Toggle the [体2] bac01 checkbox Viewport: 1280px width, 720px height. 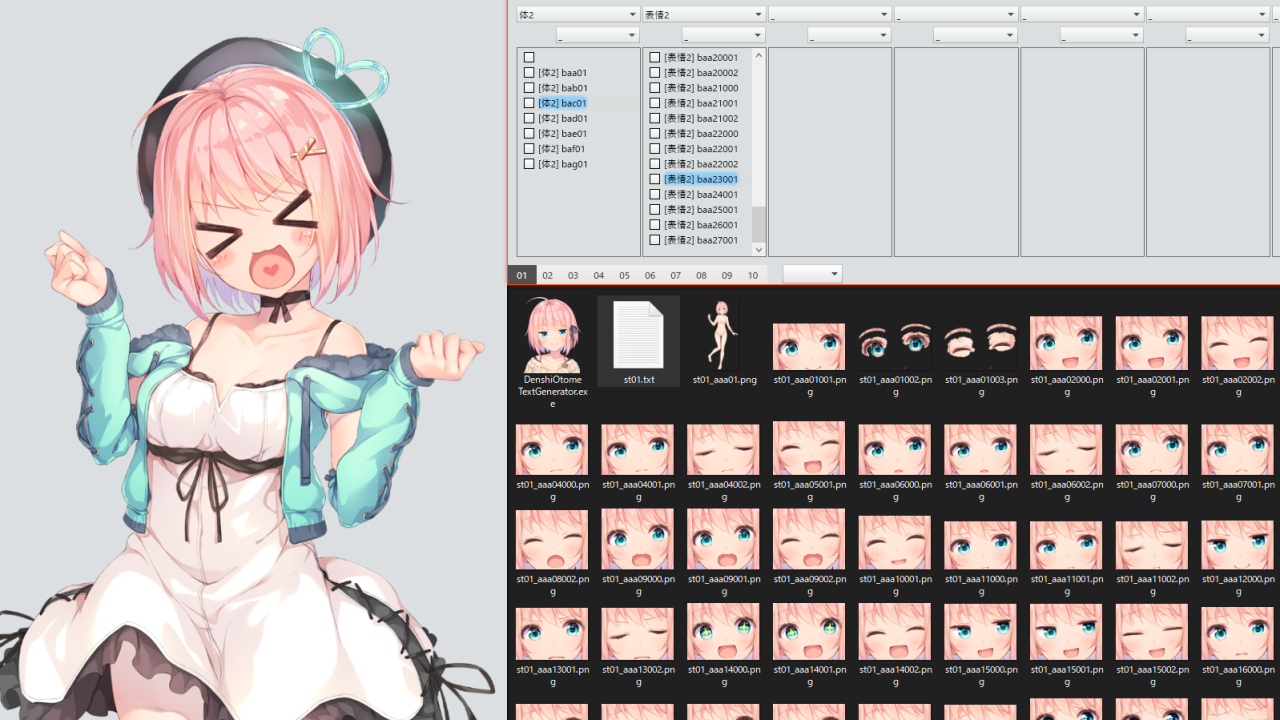click(529, 103)
